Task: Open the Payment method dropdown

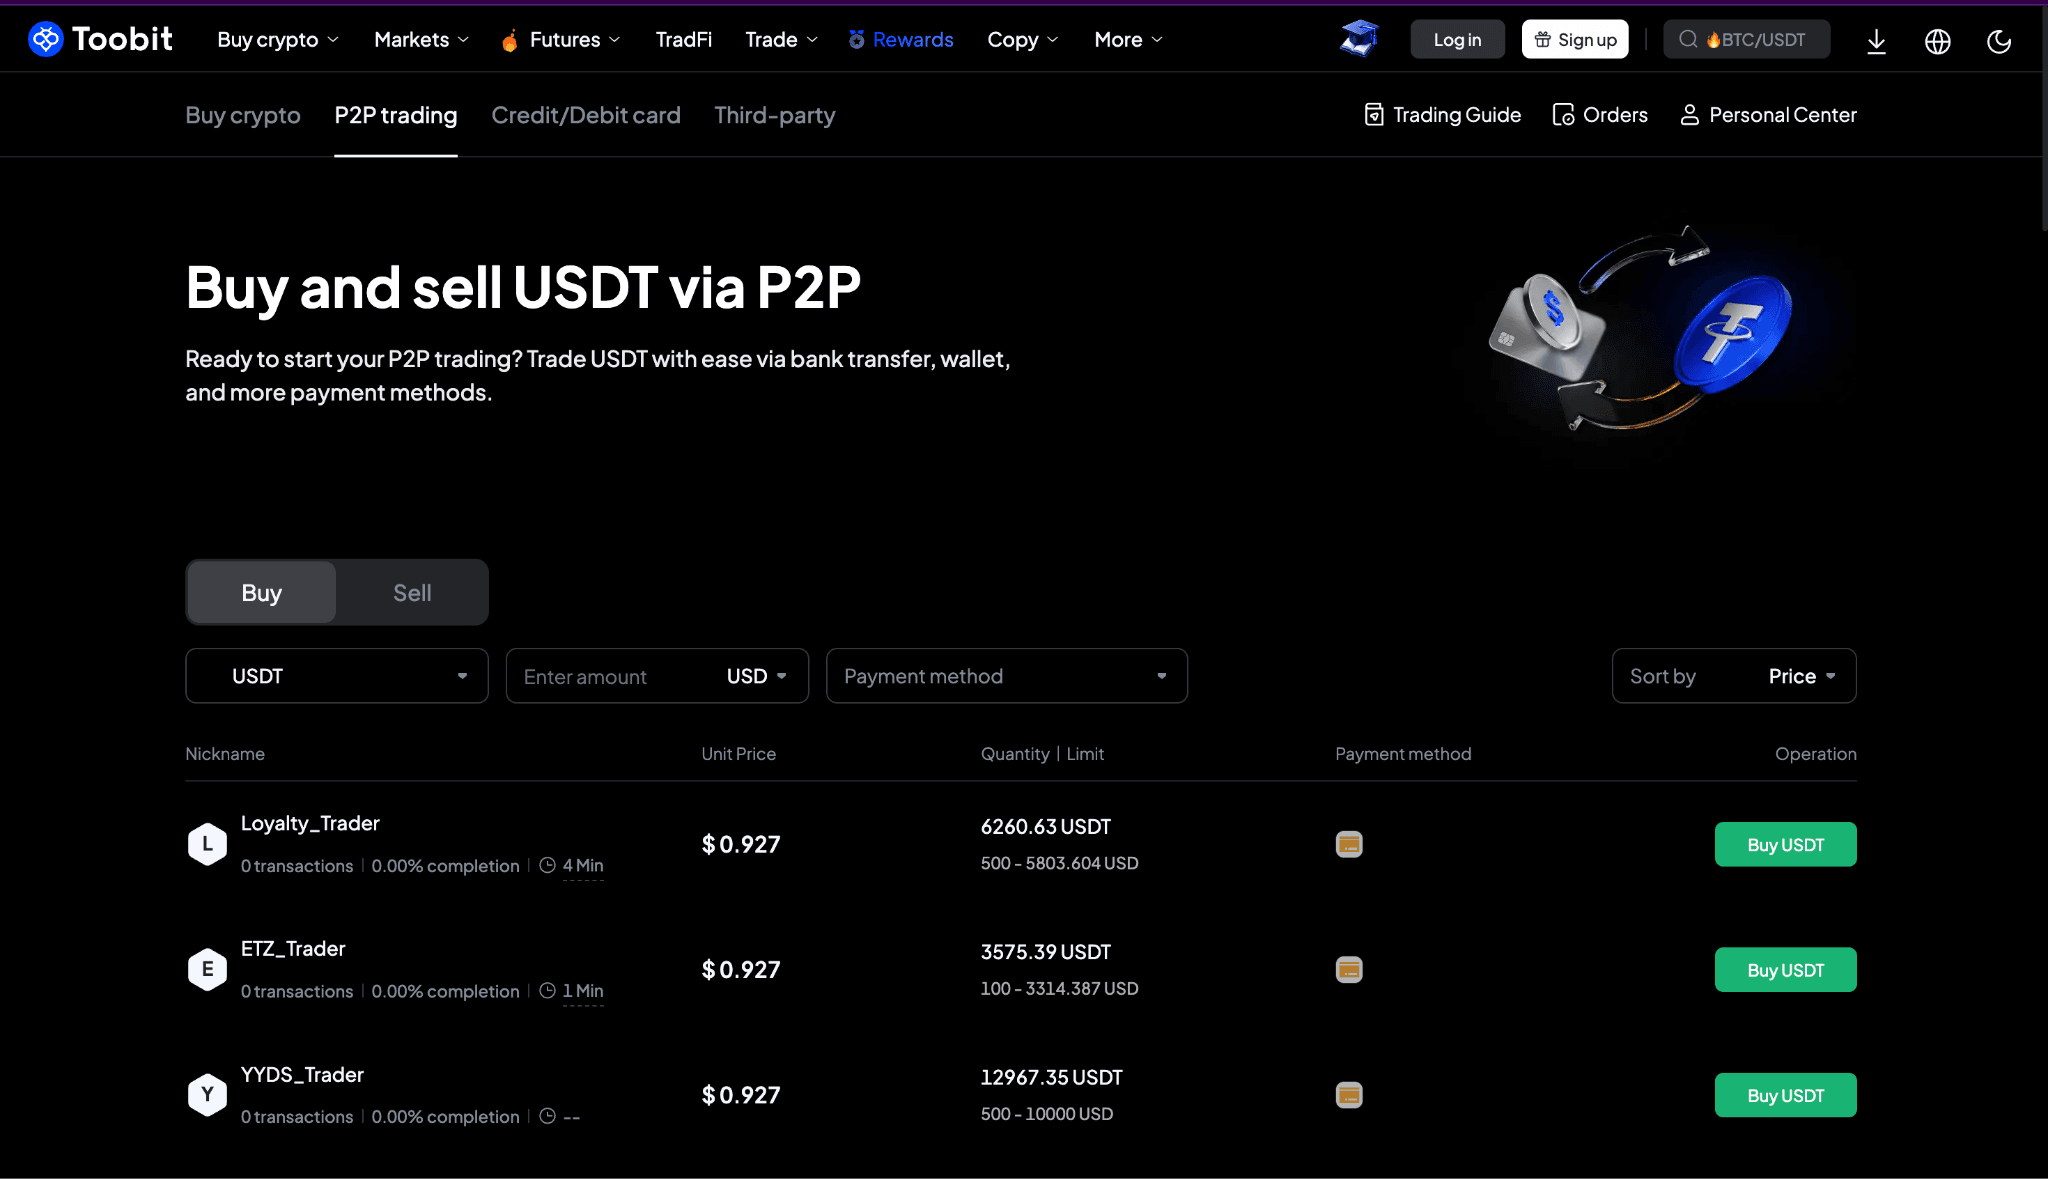Action: pyautogui.click(x=1007, y=676)
